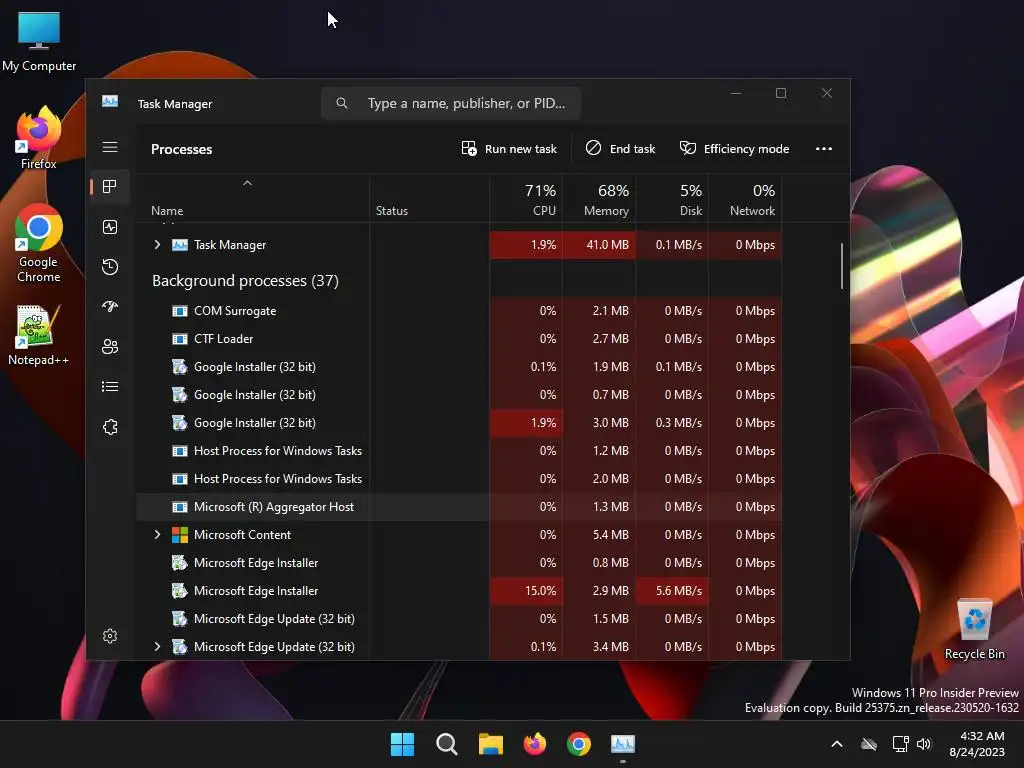Viewport: 1024px width, 768px height.
Task: Click the Efficiency mode button
Action: coord(734,149)
